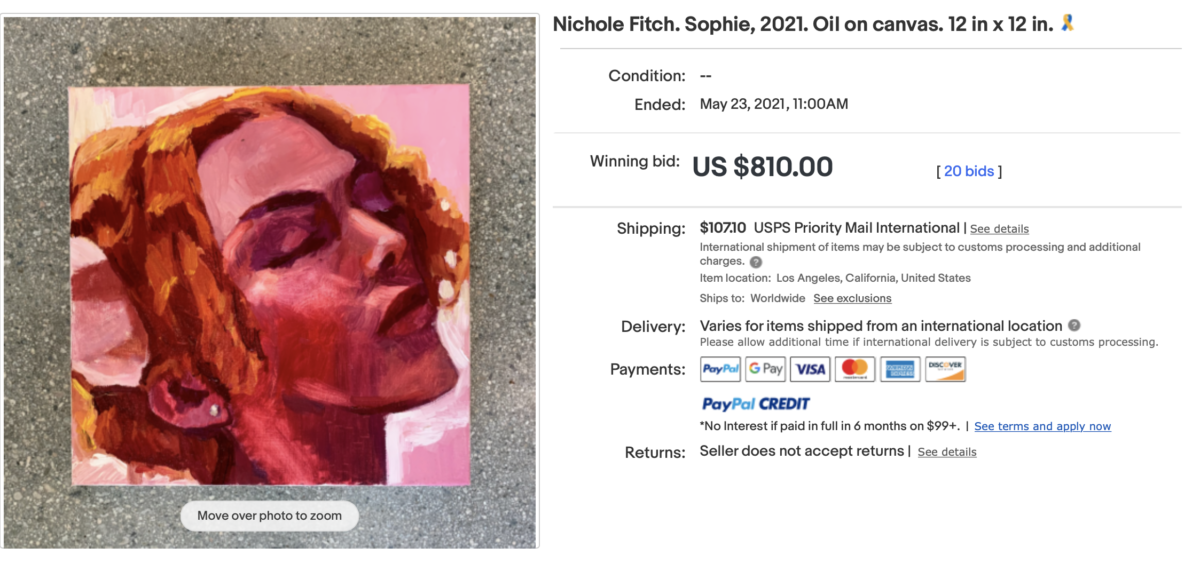
Task: Click the Visa card icon
Action: (810, 369)
